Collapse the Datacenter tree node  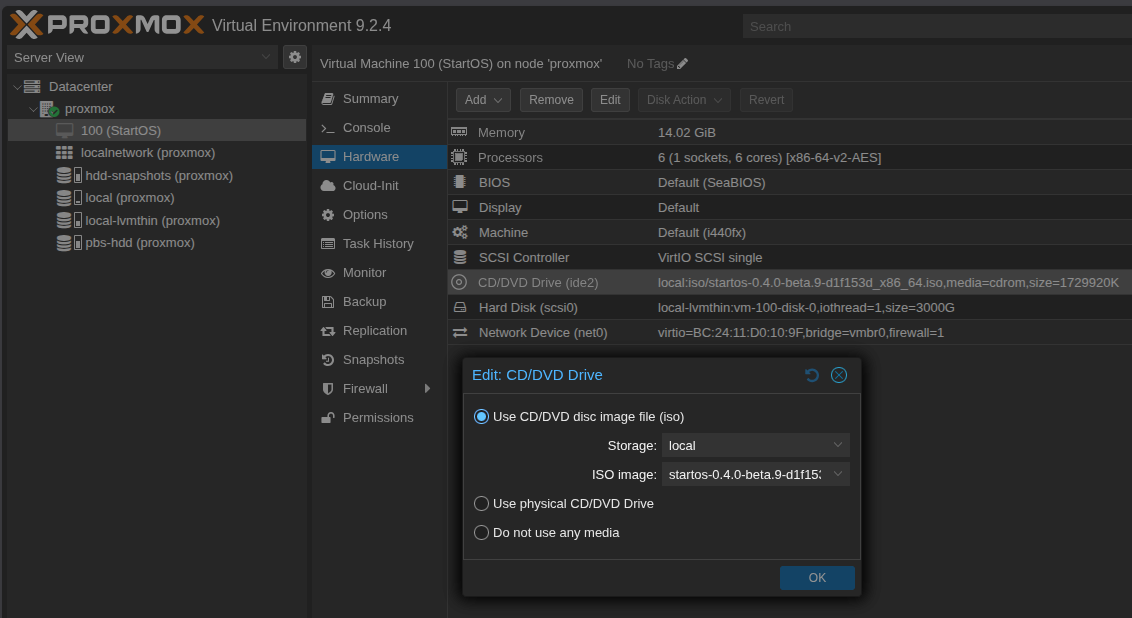click(17, 87)
